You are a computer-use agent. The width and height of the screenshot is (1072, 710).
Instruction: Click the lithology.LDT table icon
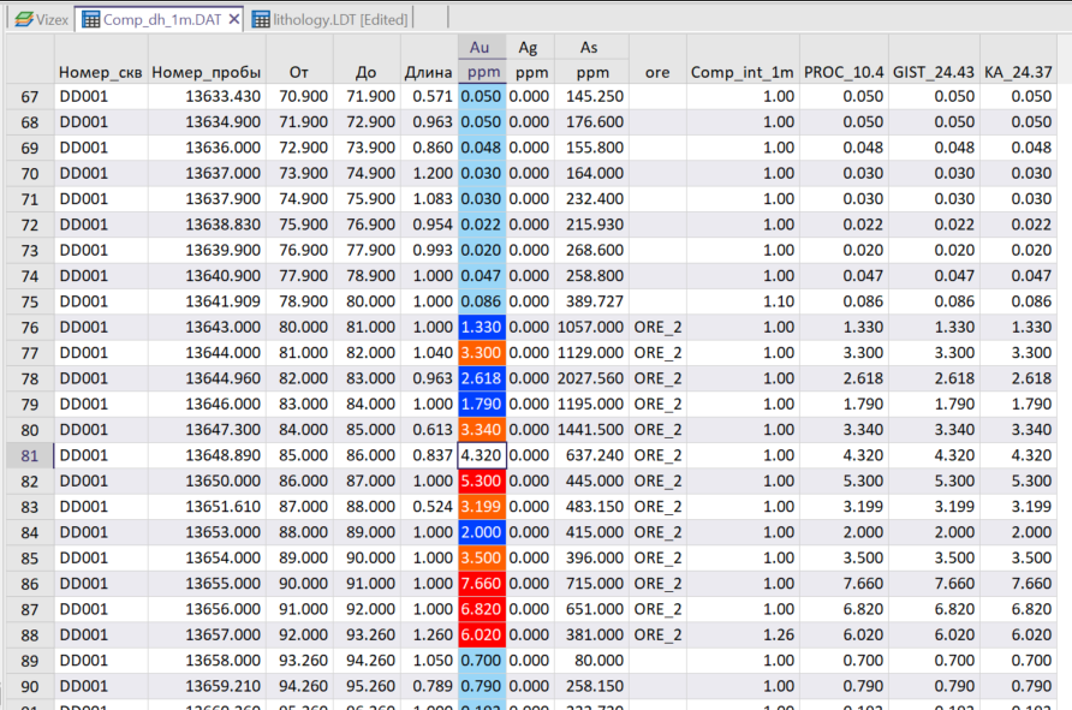[x=261, y=19]
